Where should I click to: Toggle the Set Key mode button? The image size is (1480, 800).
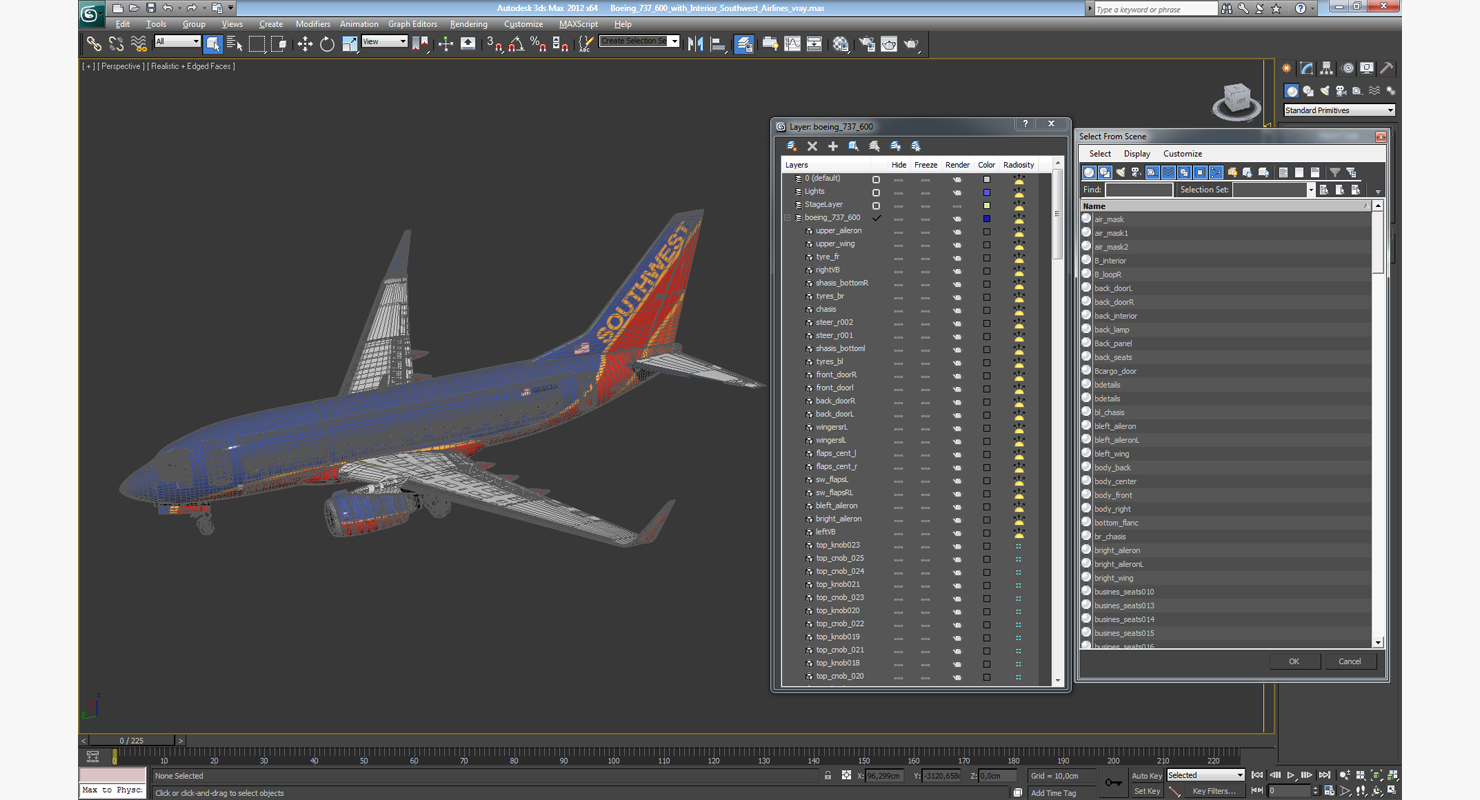click(x=1146, y=791)
